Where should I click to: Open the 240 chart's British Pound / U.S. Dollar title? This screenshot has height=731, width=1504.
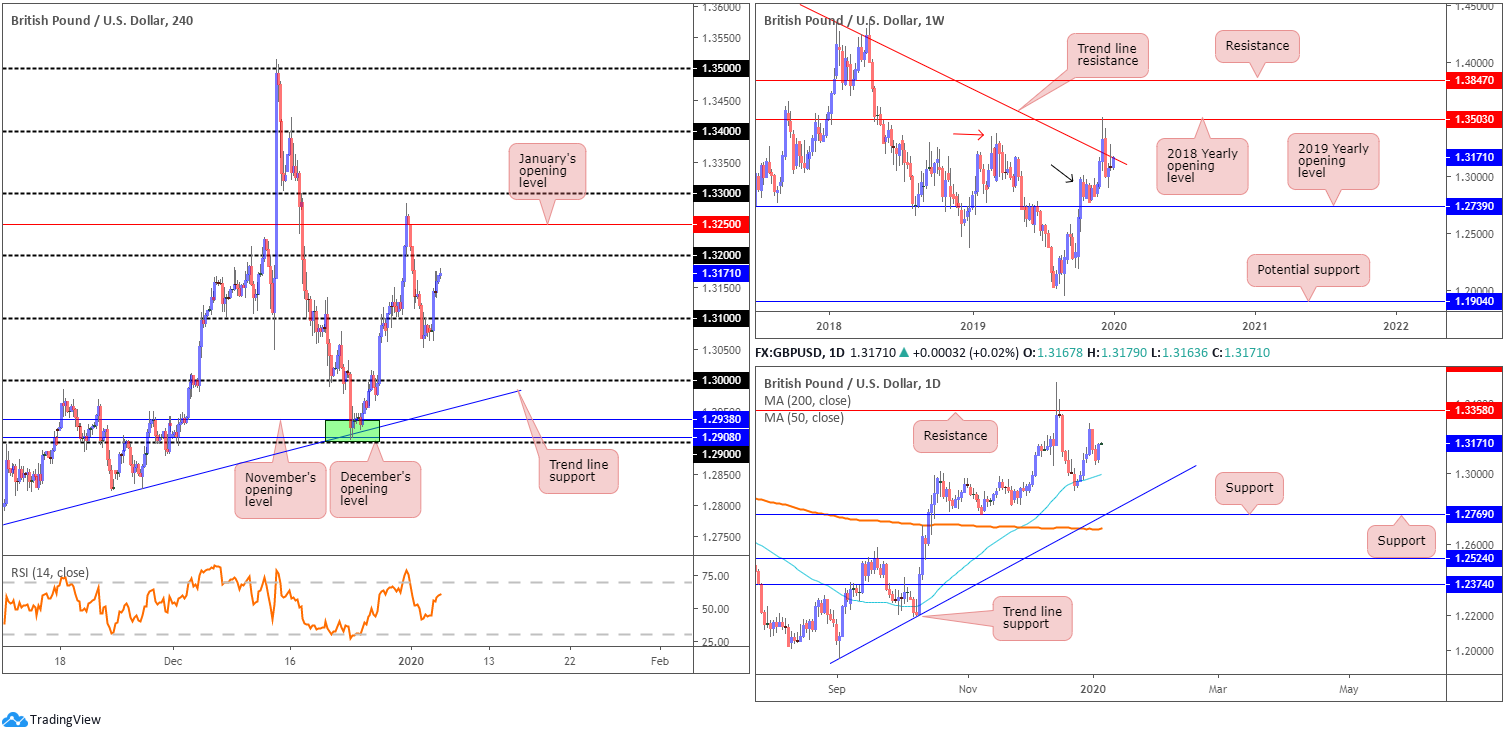(x=110, y=20)
